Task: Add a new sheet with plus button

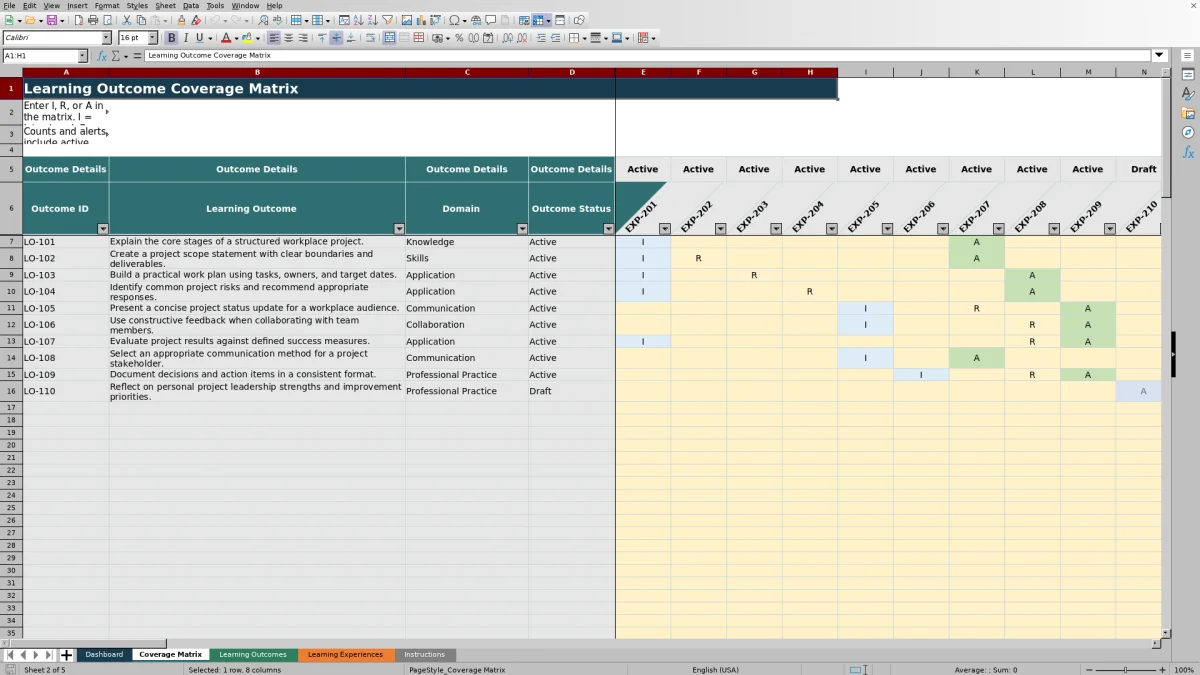Action: pos(67,655)
